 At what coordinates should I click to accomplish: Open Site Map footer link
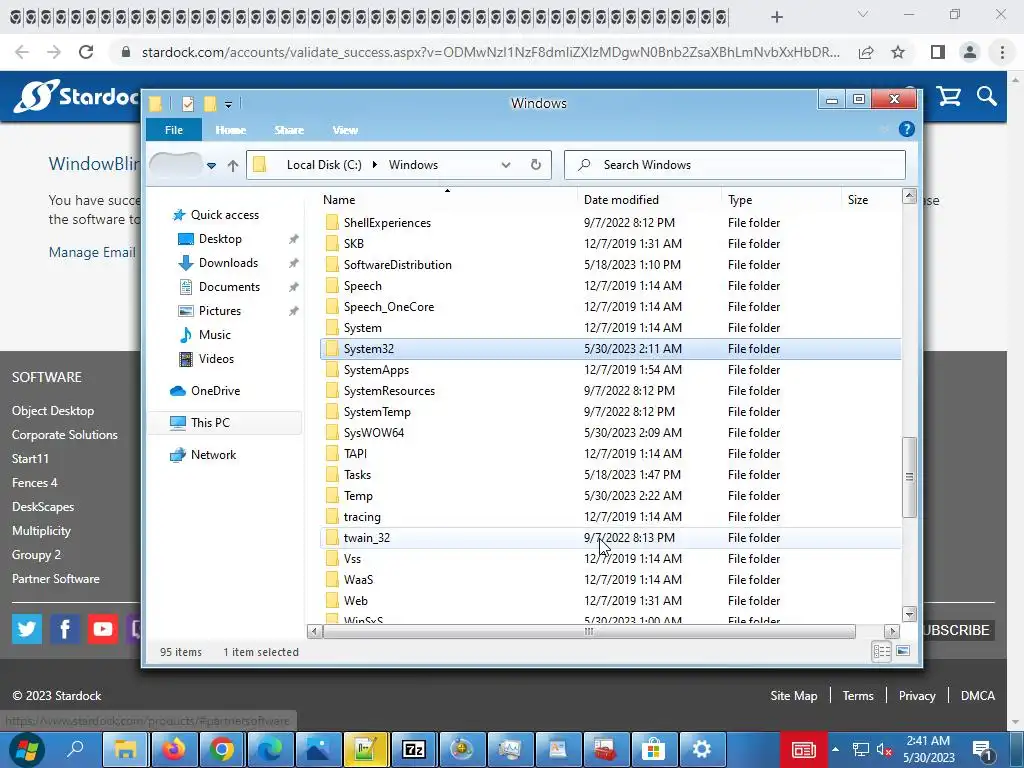click(793, 696)
